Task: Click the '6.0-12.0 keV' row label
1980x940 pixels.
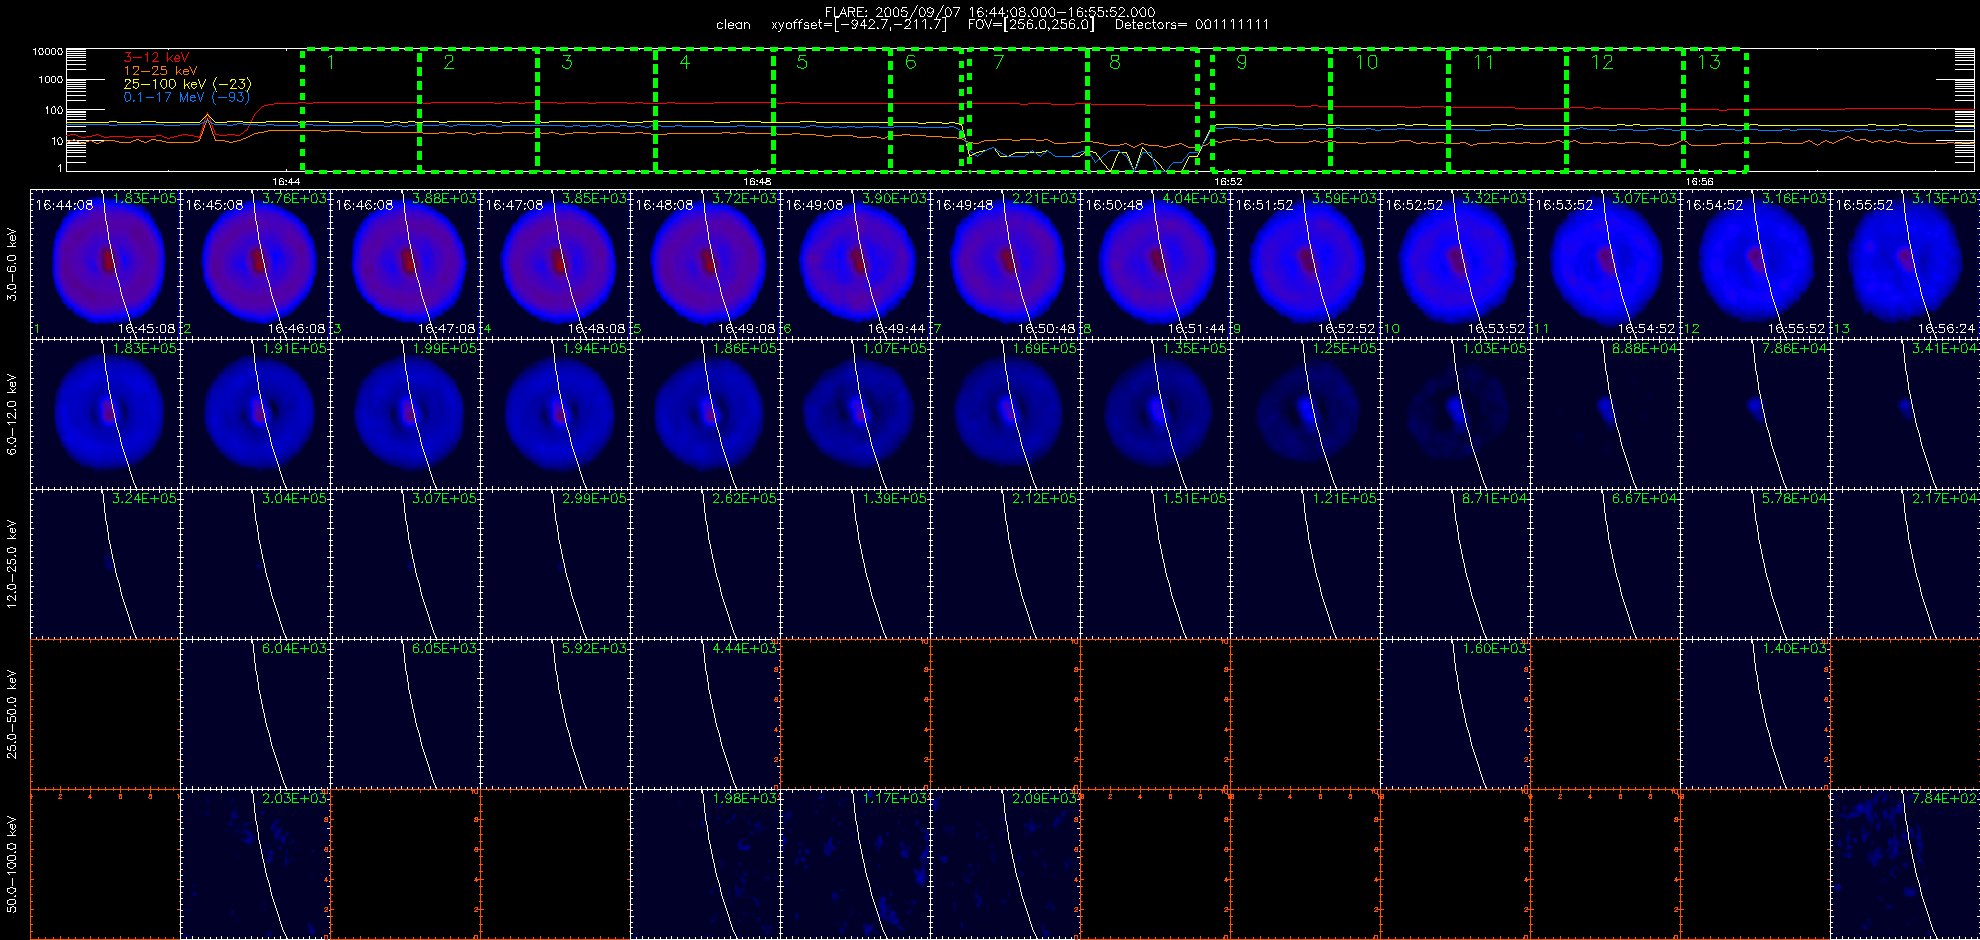Action: (x=12, y=414)
